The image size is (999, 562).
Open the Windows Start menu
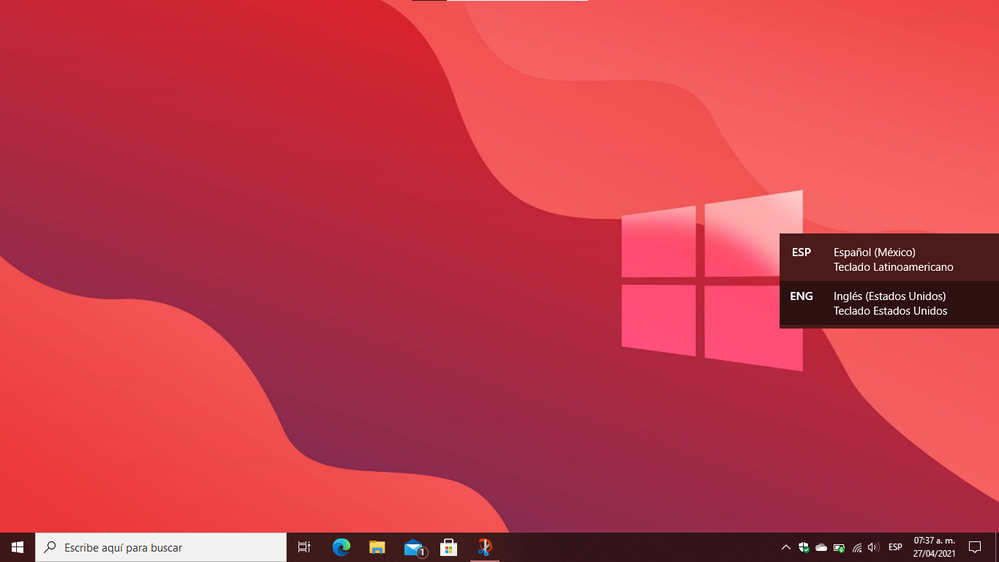17,547
